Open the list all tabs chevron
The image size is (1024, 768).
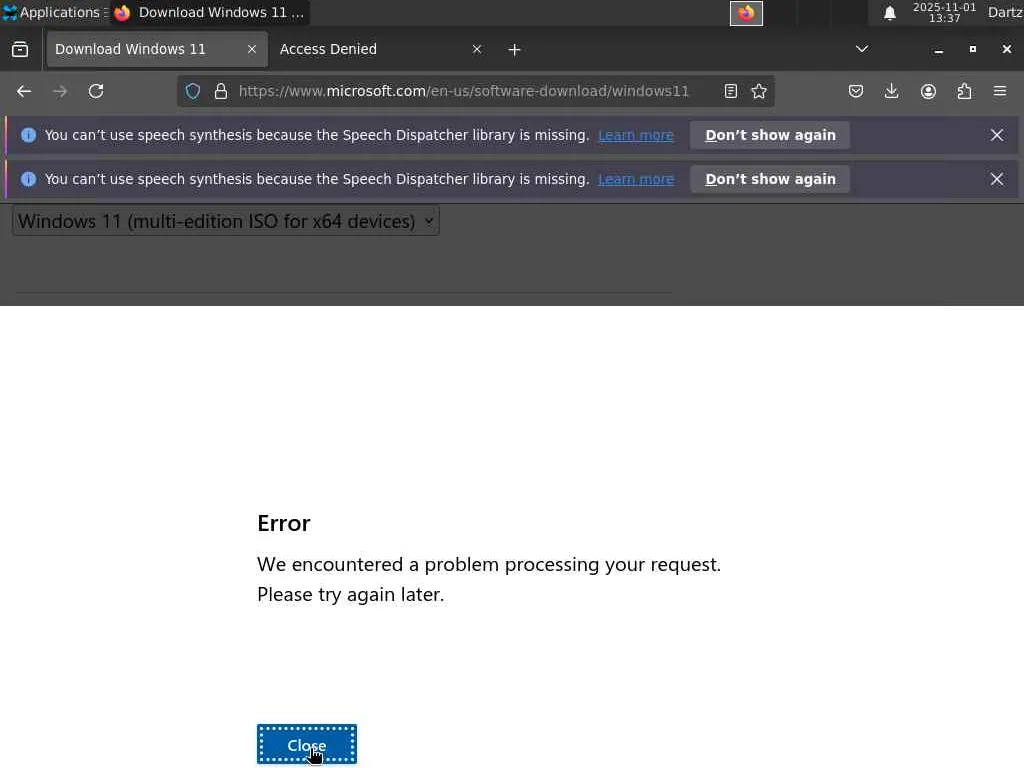(x=862, y=49)
